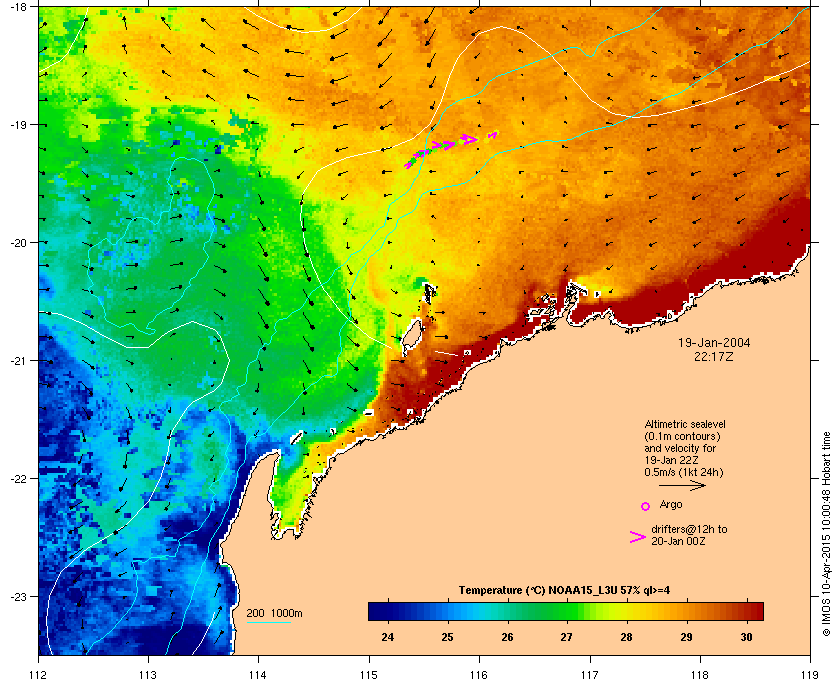Click the magenta drifter track on the map
Screen dimensions: 840x680
(450, 148)
